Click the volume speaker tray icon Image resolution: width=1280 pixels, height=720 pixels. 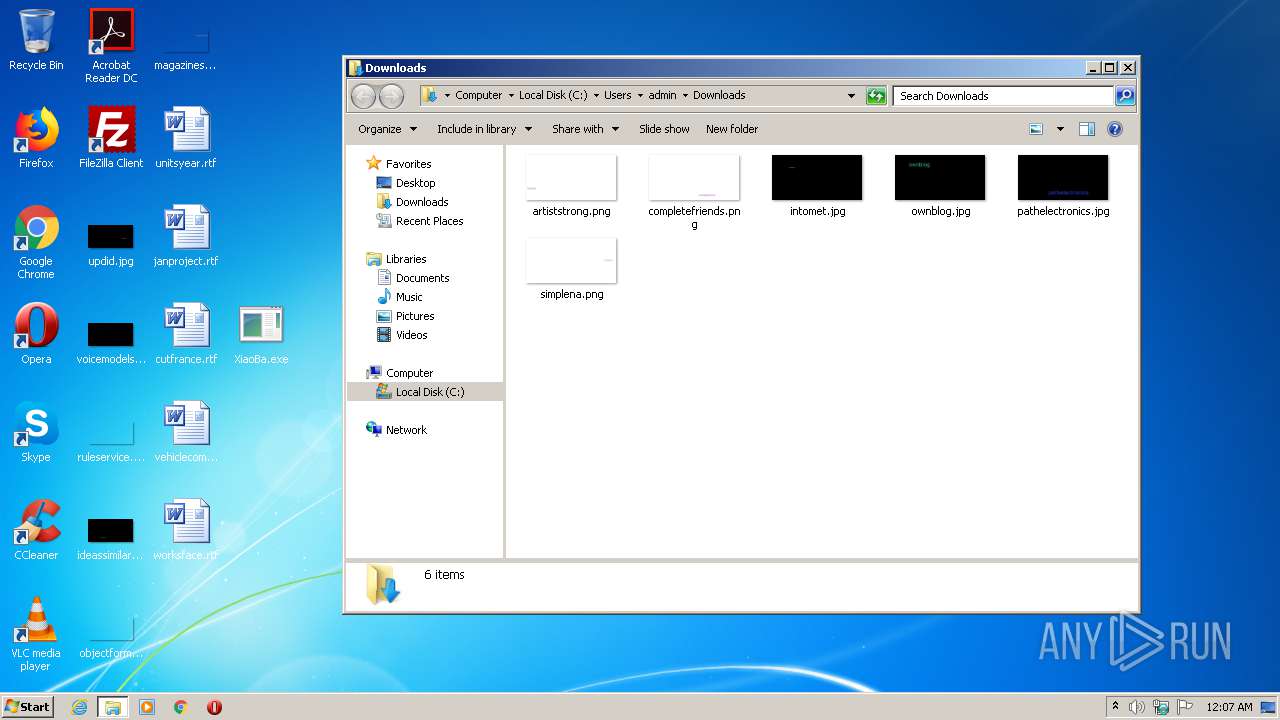[x=1137, y=707]
